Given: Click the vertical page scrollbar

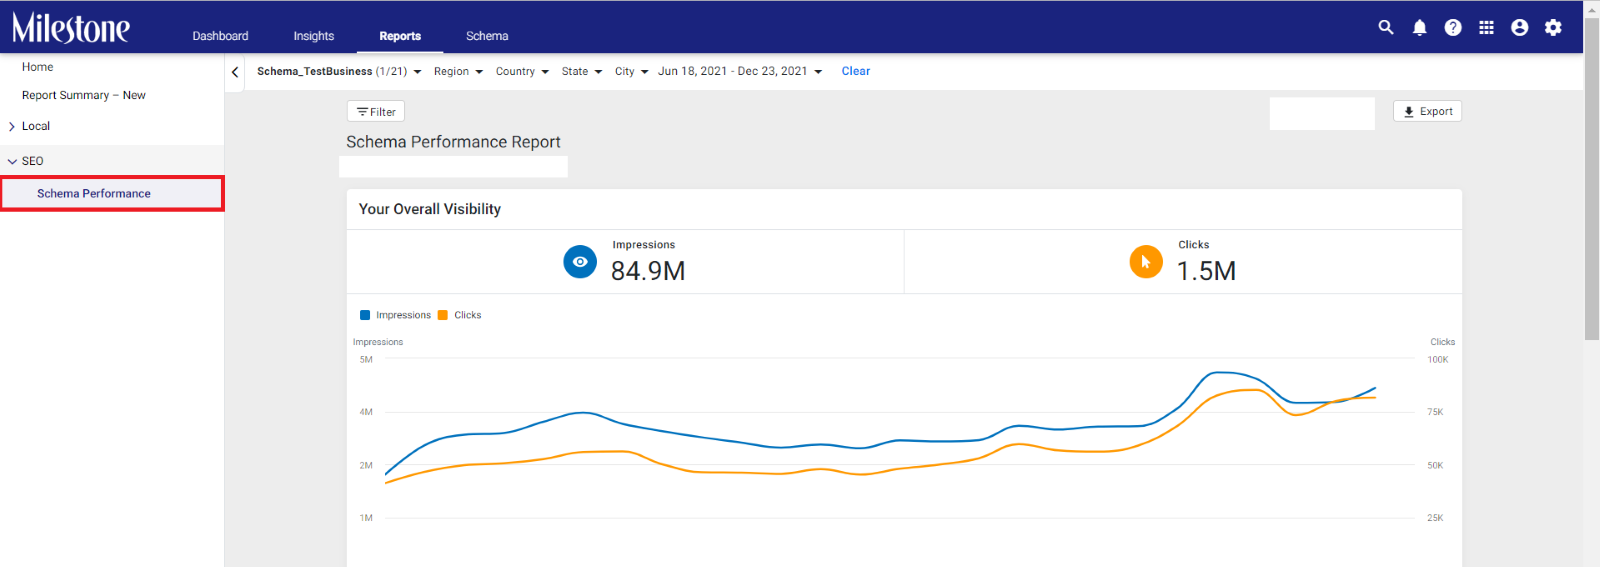Looking at the screenshot, I should coord(1592,180).
